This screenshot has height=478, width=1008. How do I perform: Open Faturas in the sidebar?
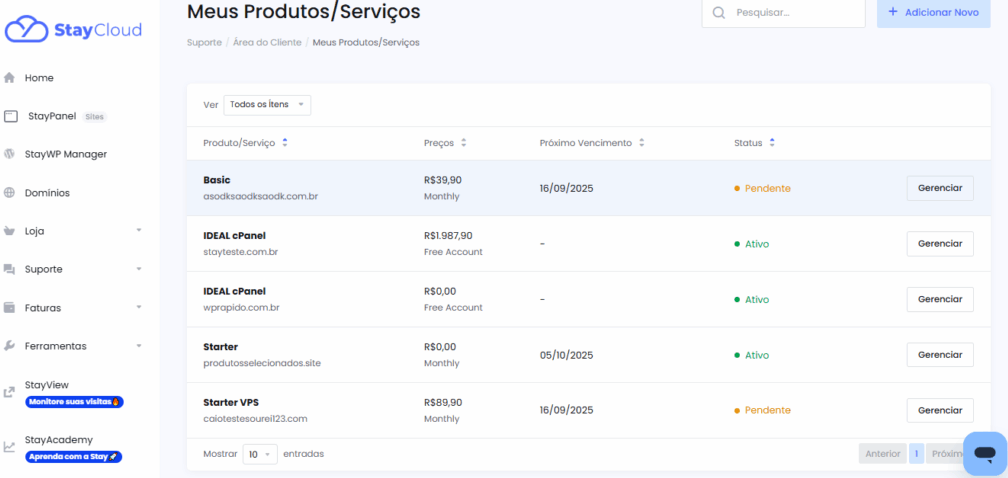pyautogui.click(x=43, y=308)
